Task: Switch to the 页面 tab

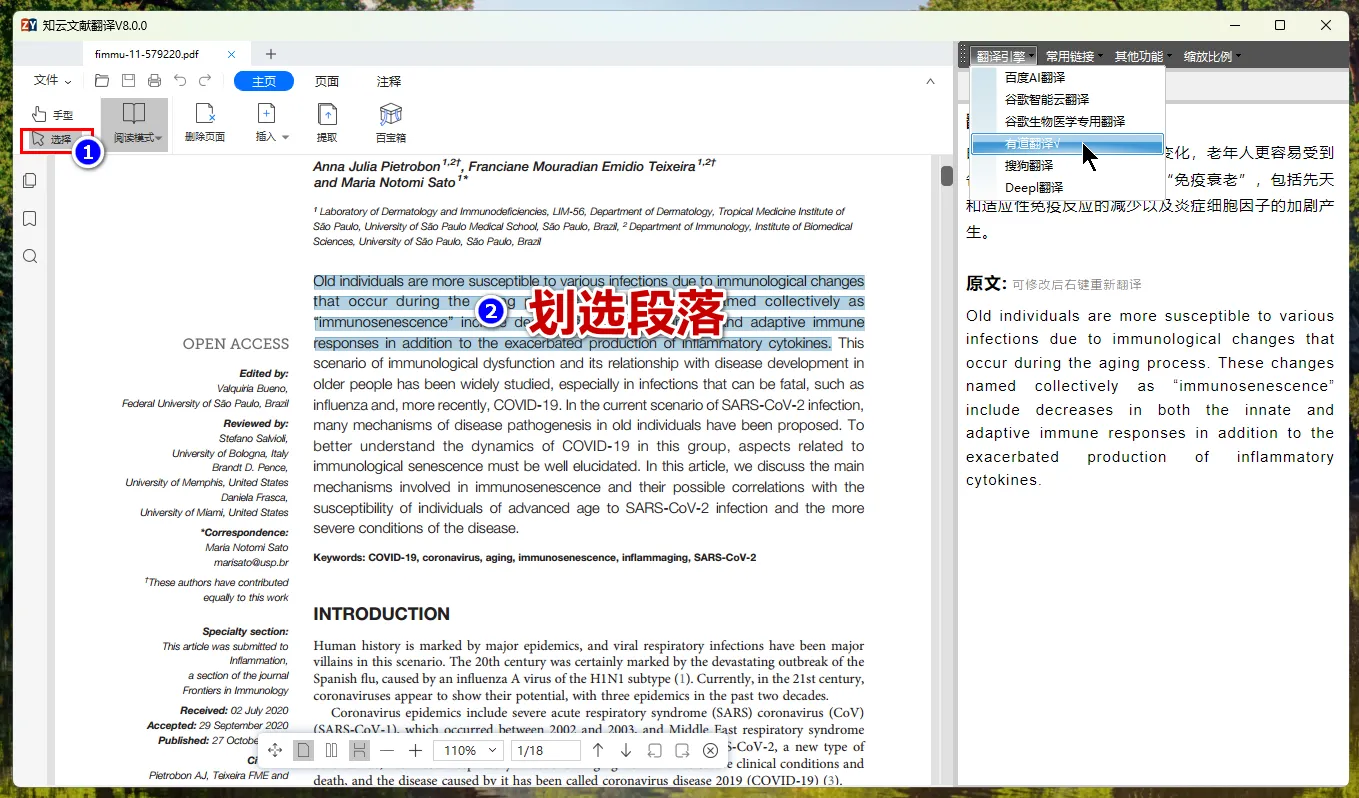Action: 326,81
